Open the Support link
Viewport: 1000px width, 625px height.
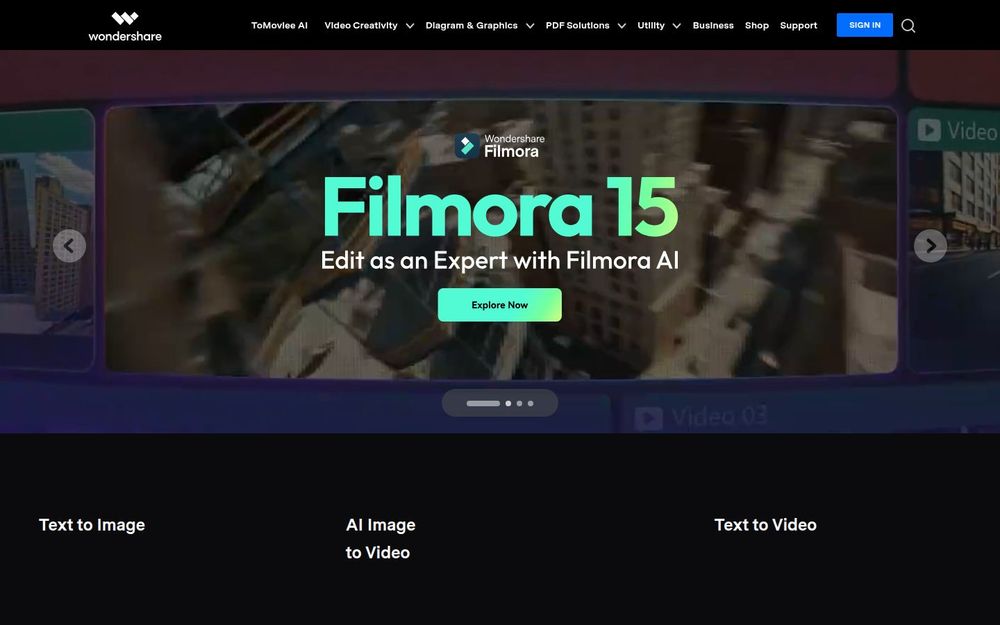click(798, 26)
